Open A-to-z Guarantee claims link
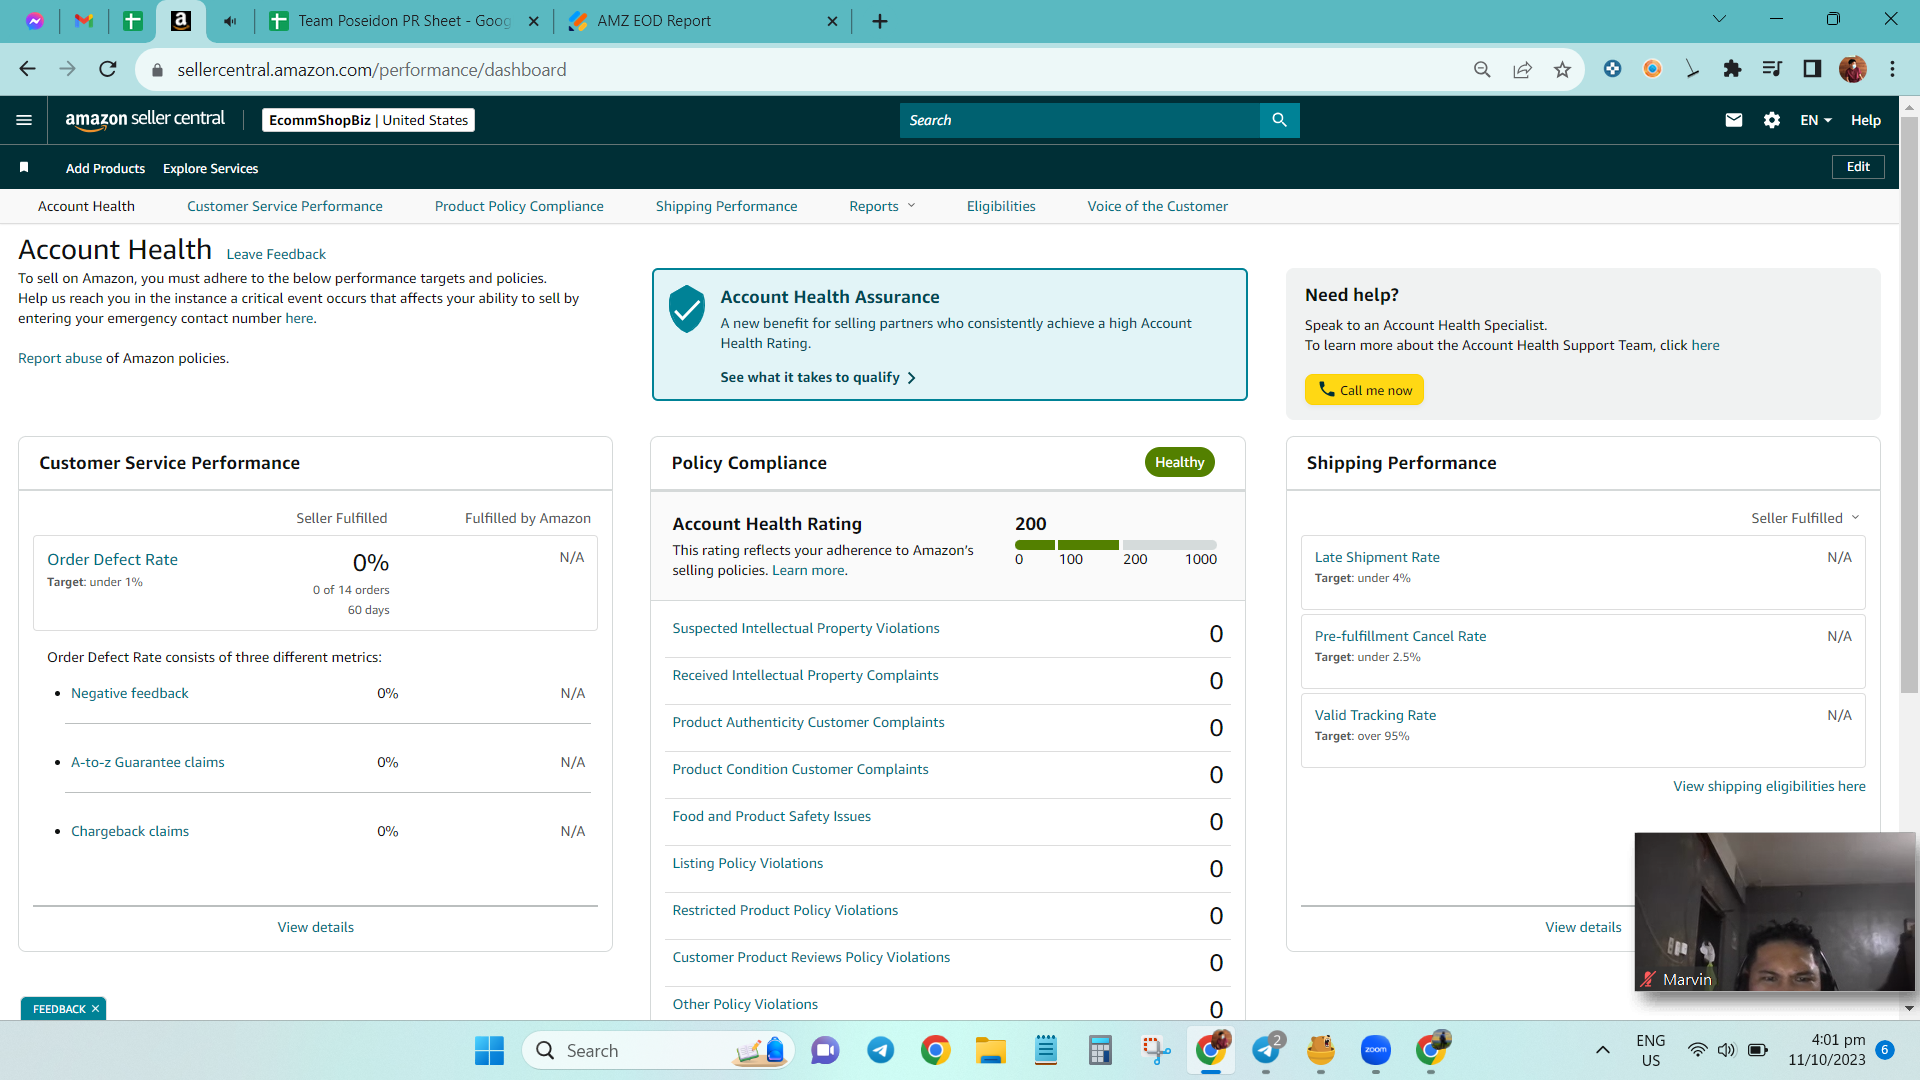Viewport: 1920px width, 1080px height. pyautogui.click(x=148, y=762)
